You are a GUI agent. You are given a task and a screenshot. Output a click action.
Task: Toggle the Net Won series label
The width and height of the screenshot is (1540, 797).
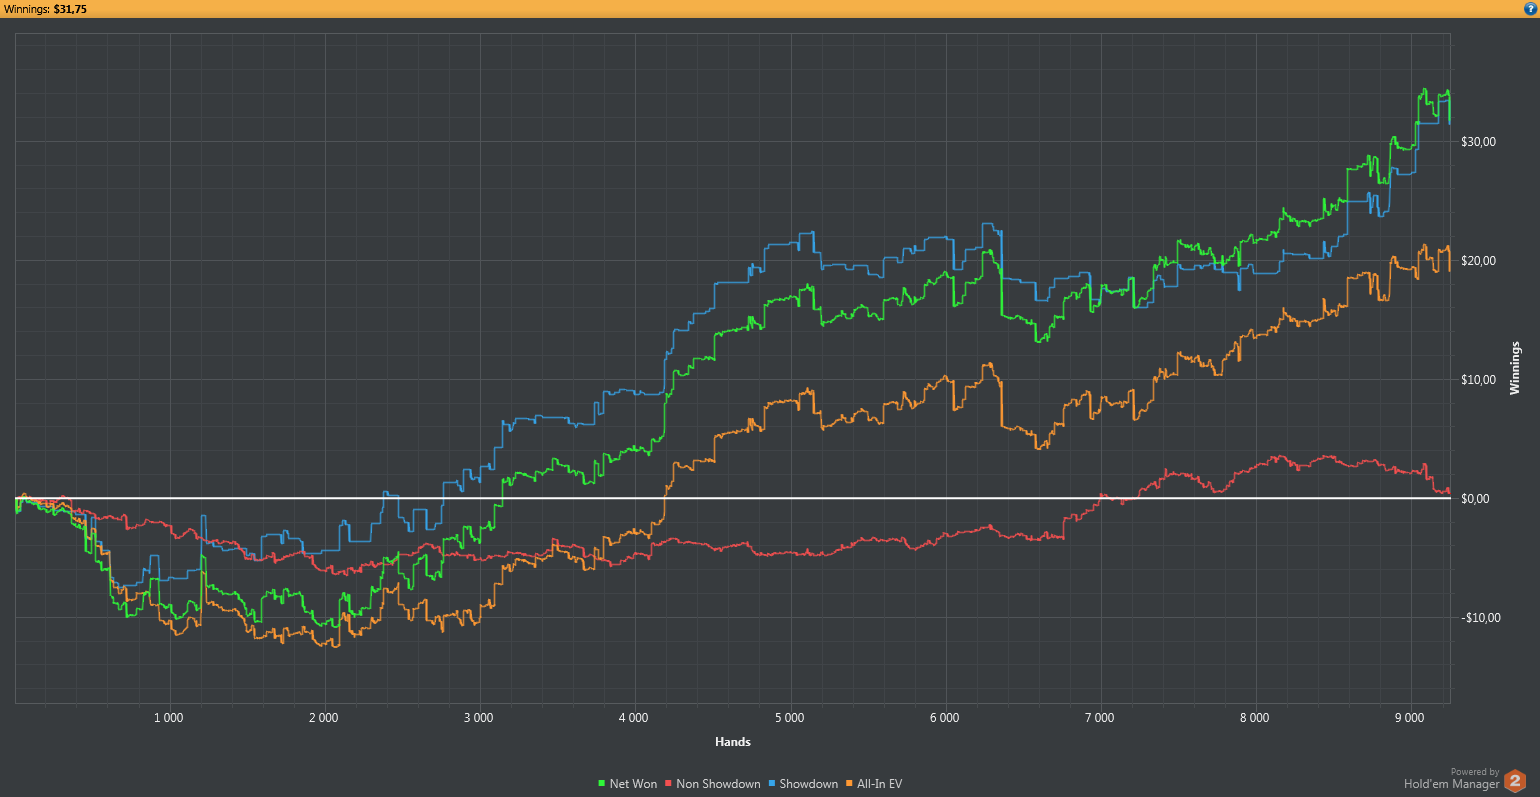coord(633,784)
